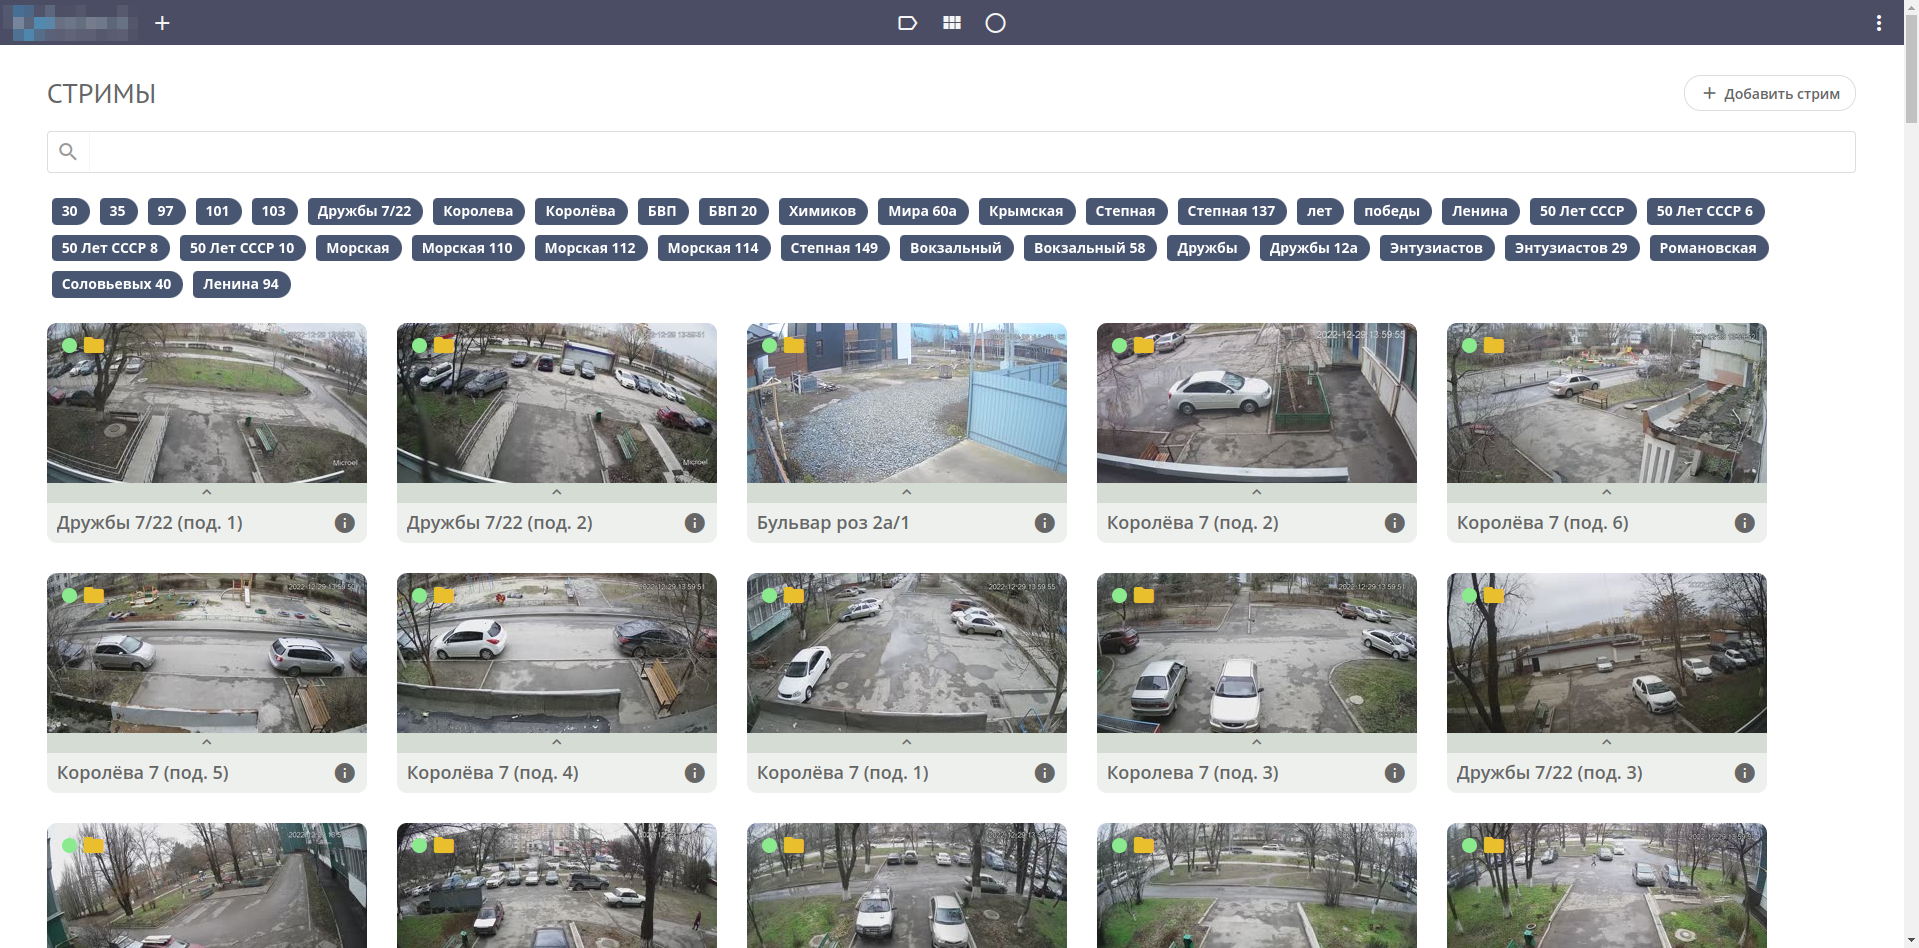Click folder icon on Бульвар роз 2а/1 thumbnail

pos(794,345)
